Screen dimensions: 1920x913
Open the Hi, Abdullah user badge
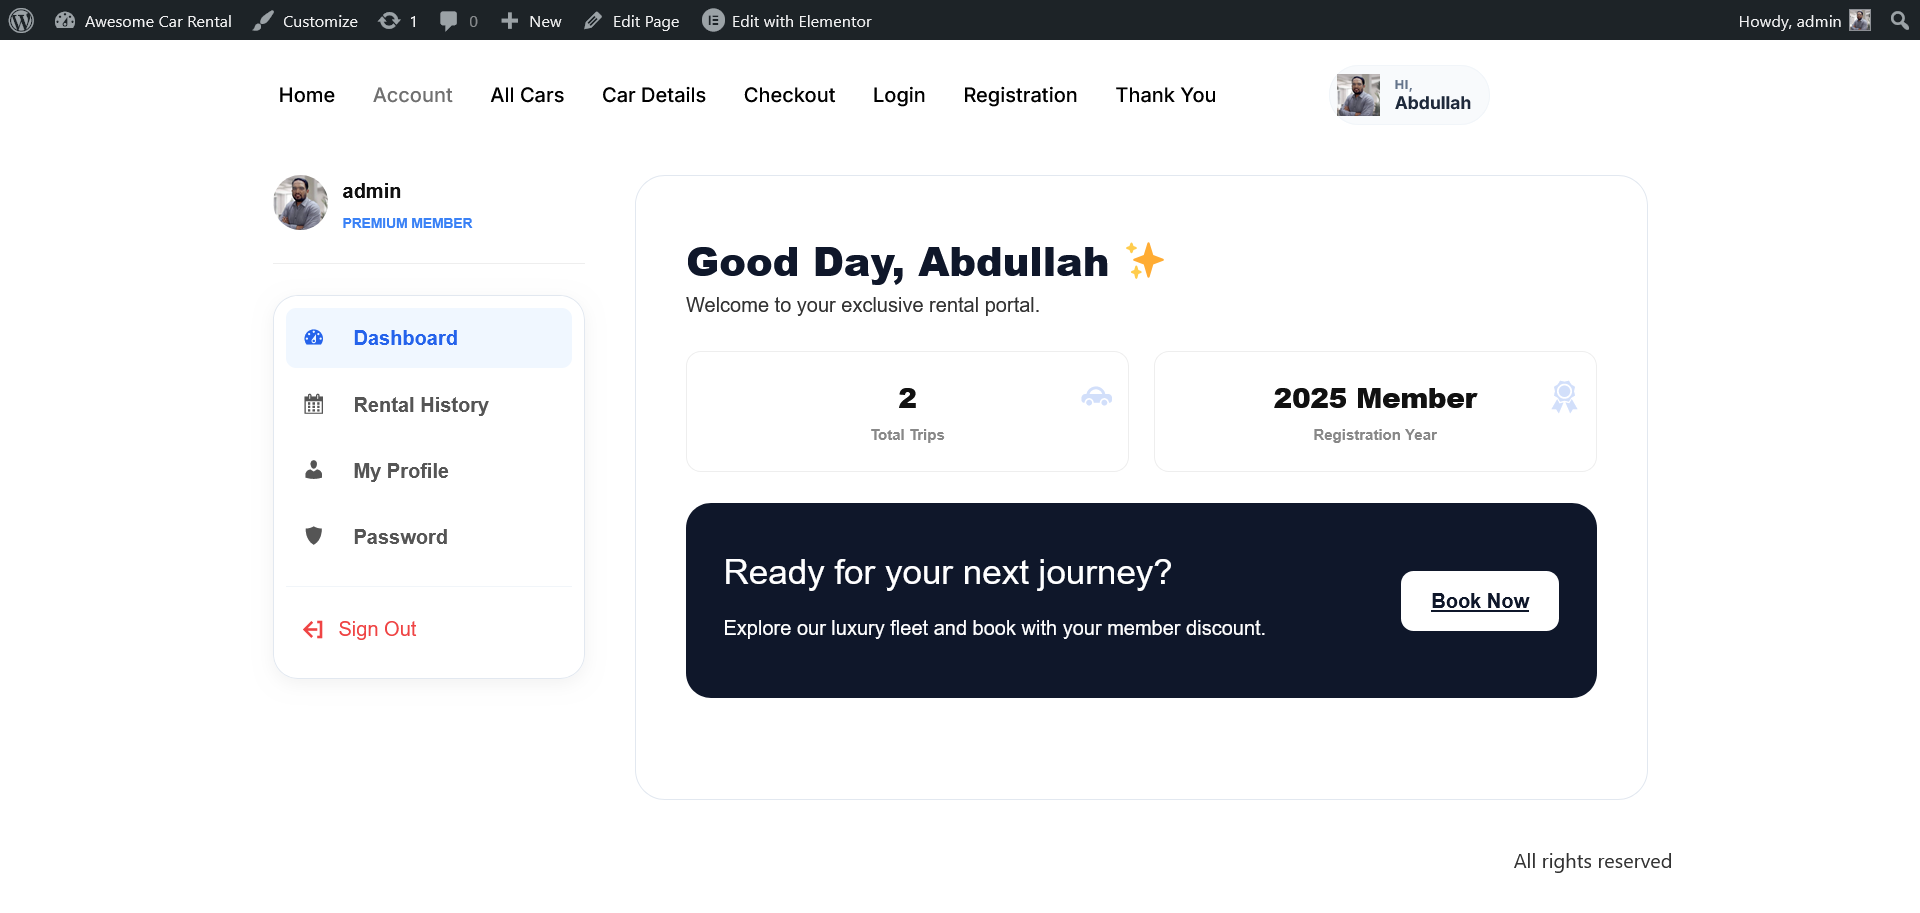(x=1412, y=95)
